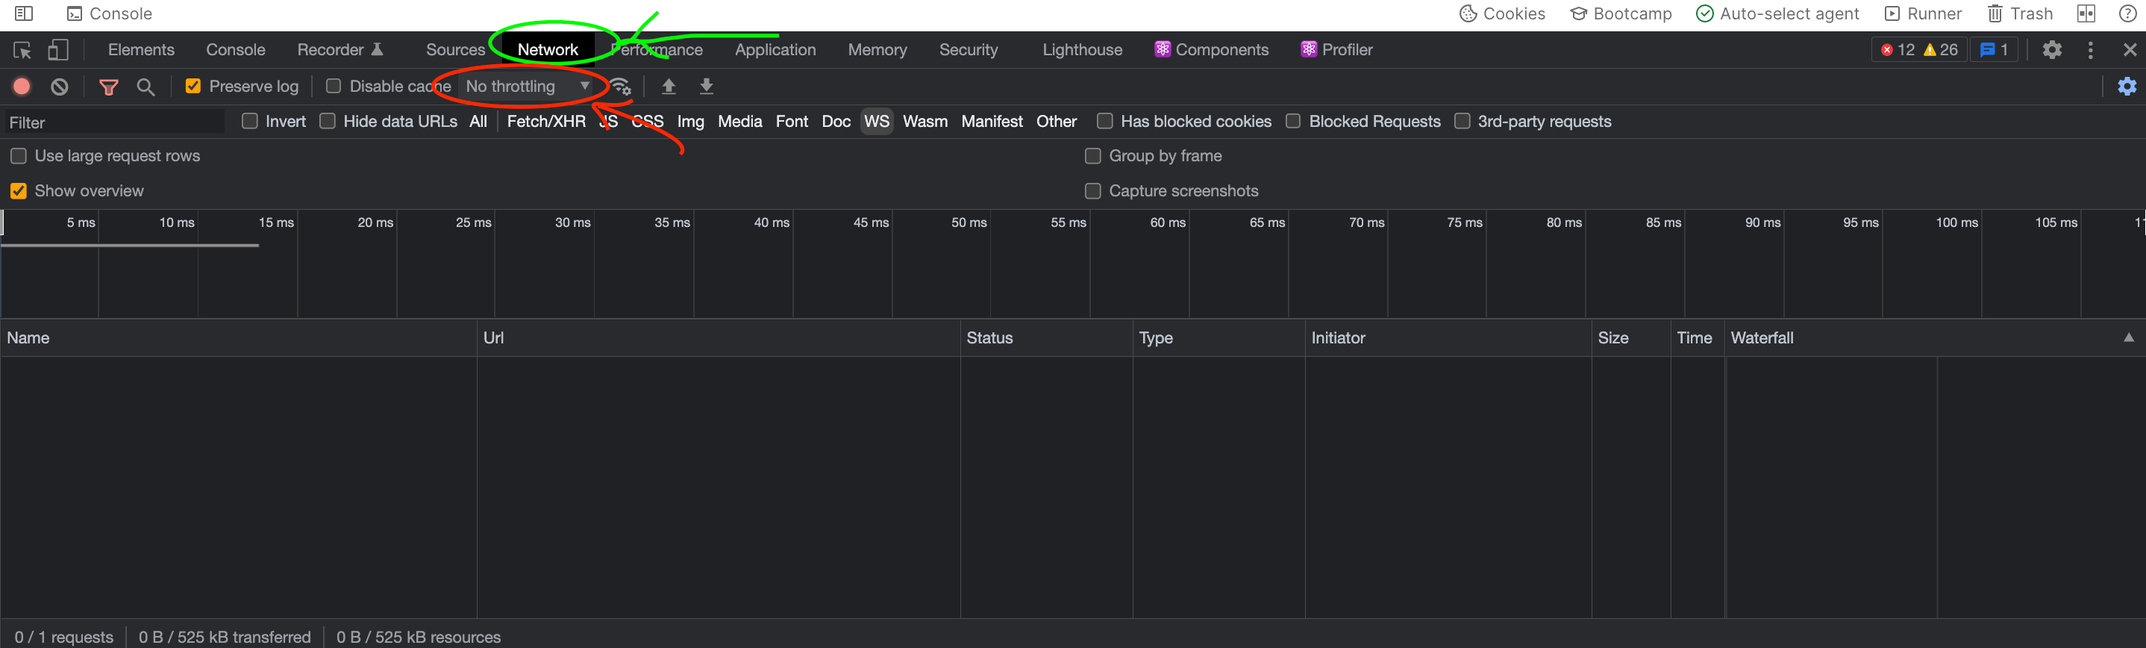Export HAR file with download arrow
2146x648 pixels.
tap(706, 87)
